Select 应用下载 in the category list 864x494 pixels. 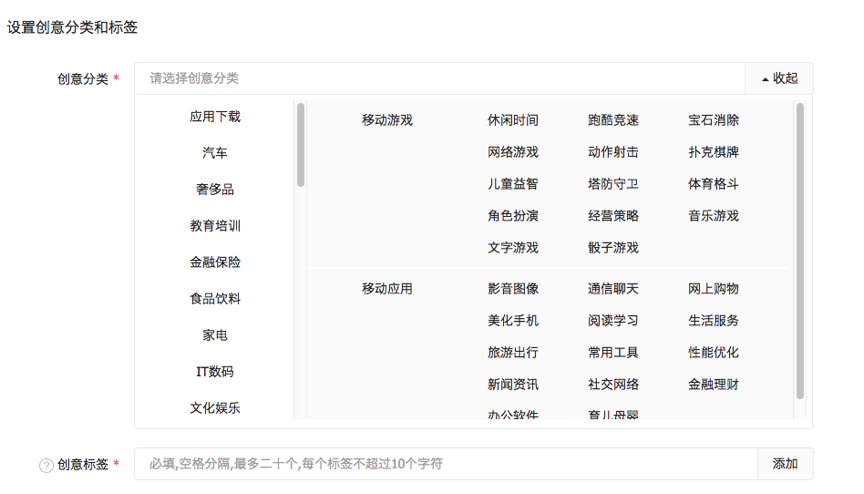215,117
